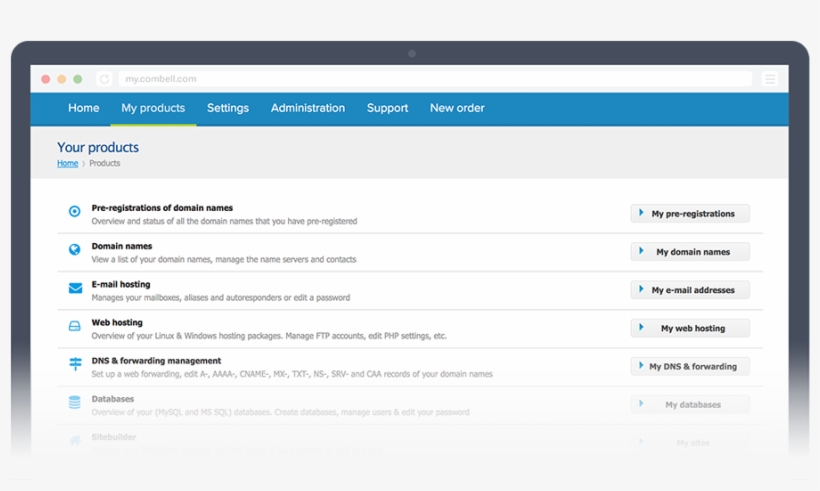Click the Web hosting drive icon
Image resolution: width=820 pixels, height=491 pixels.
pos(75,326)
